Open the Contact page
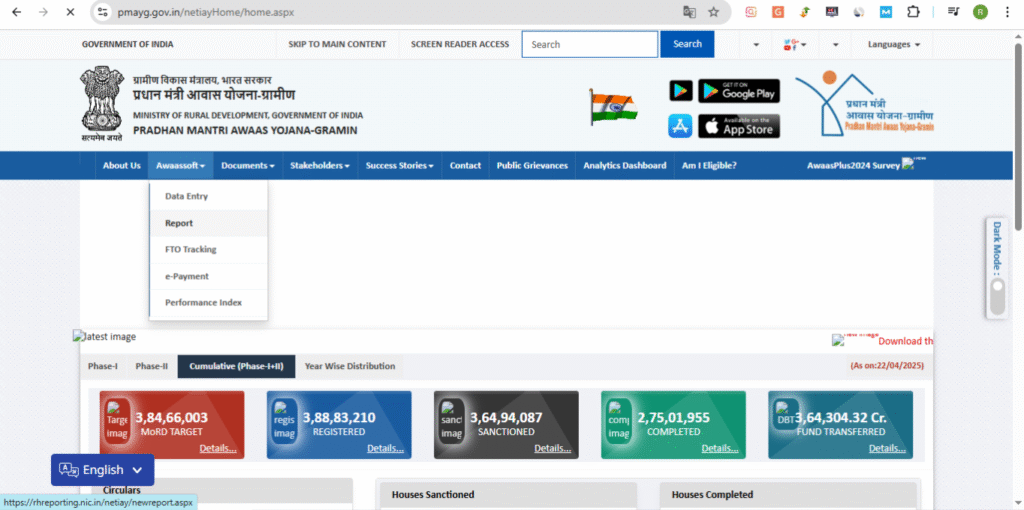 pyautogui.click(x=465, y=166)
